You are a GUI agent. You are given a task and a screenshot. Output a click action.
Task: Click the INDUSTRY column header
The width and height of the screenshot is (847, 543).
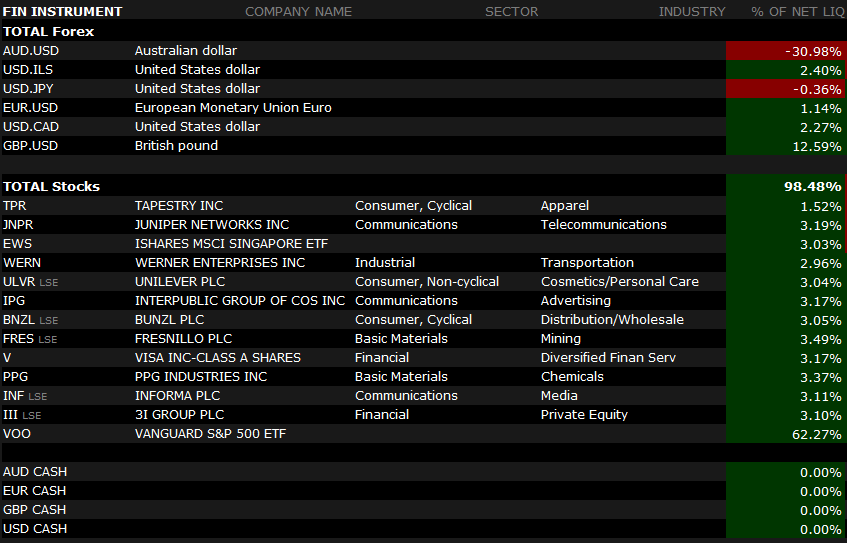click(x=691, y=11)
